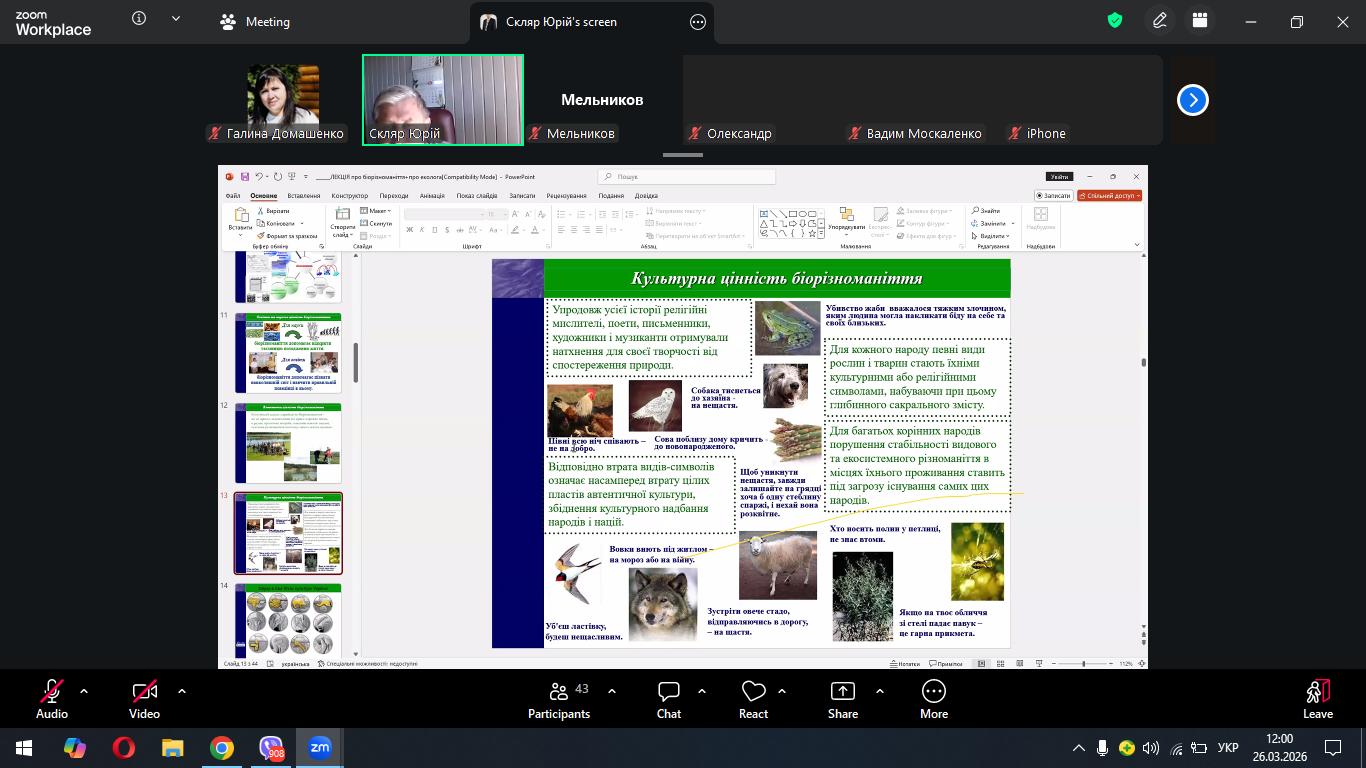Switch to the Meeting tab
Image resolution: width=1366 pixels, height=768 pixels.
(255, 22)
